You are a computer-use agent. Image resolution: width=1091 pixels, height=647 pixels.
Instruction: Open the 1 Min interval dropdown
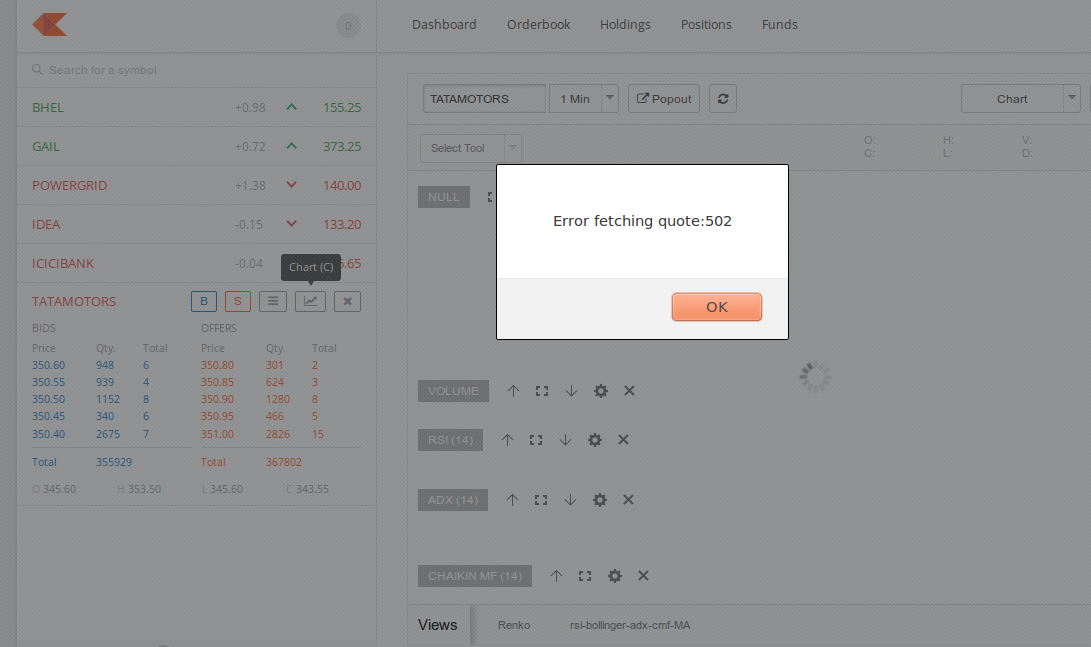point(584,99)
